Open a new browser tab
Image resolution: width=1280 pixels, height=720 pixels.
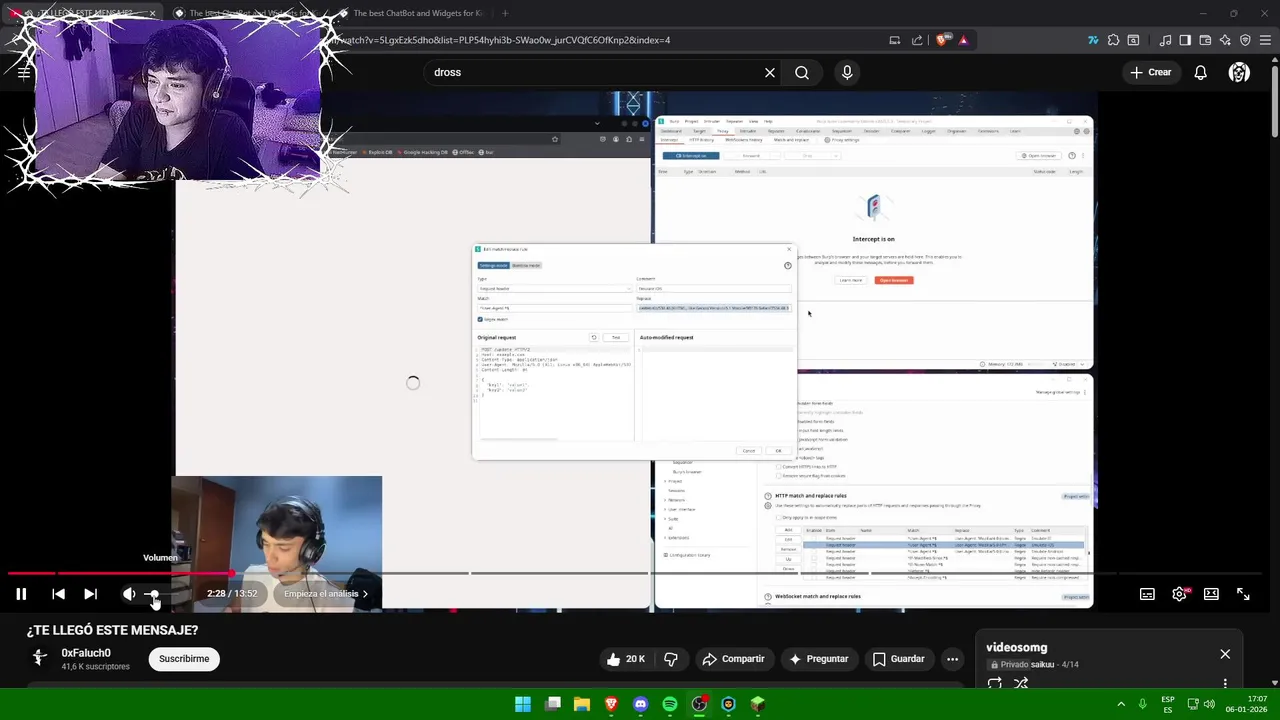[505, 13]
